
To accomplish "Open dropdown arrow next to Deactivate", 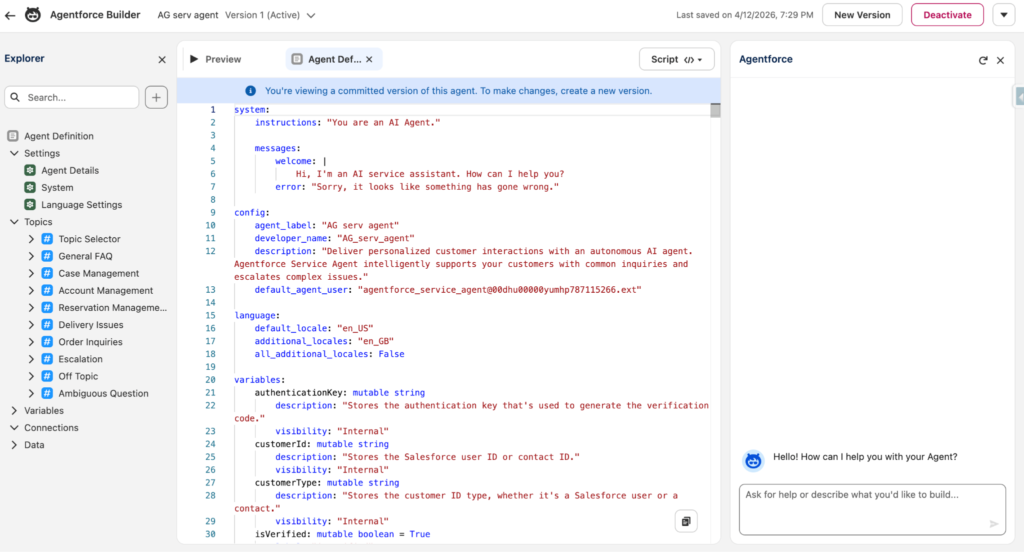I will click(x=1003, y=15).
